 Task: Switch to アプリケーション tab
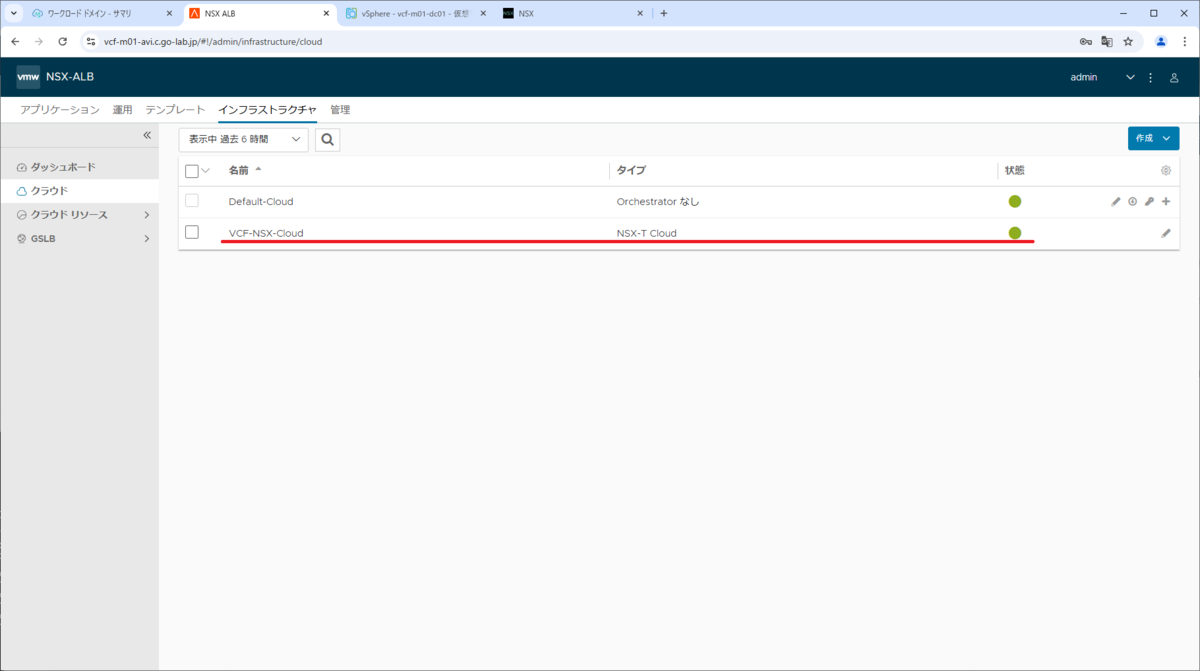(x=60, y=110)
